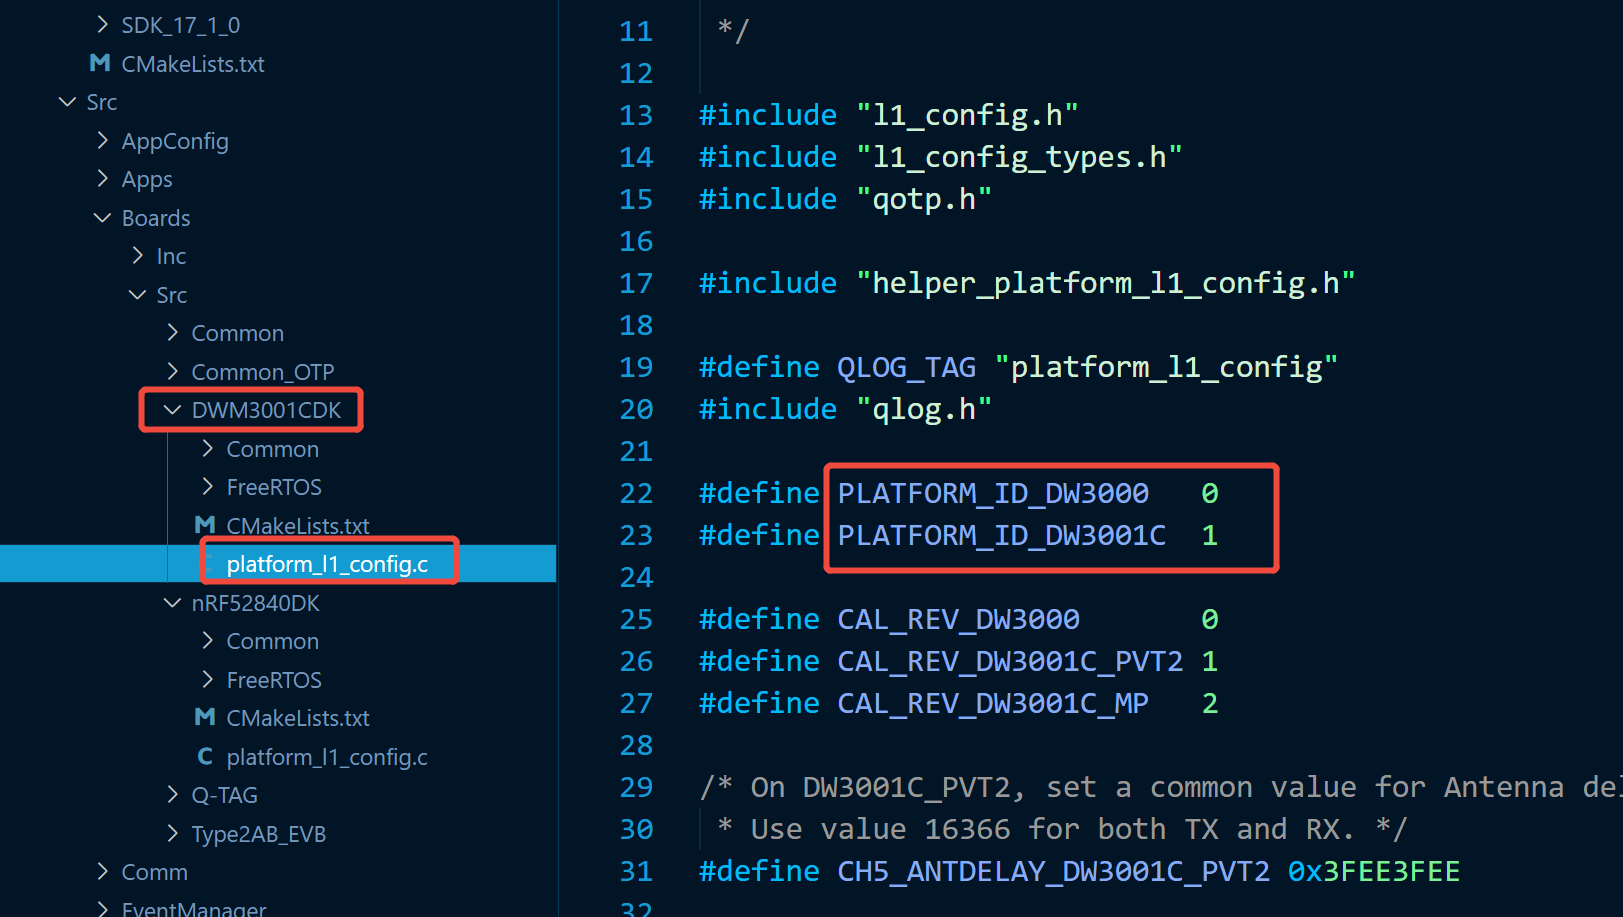Collapse the DWM3001CDK folder
Image resolution: width=1623 pixels, height=917 pixels.
tap(172, 410)
